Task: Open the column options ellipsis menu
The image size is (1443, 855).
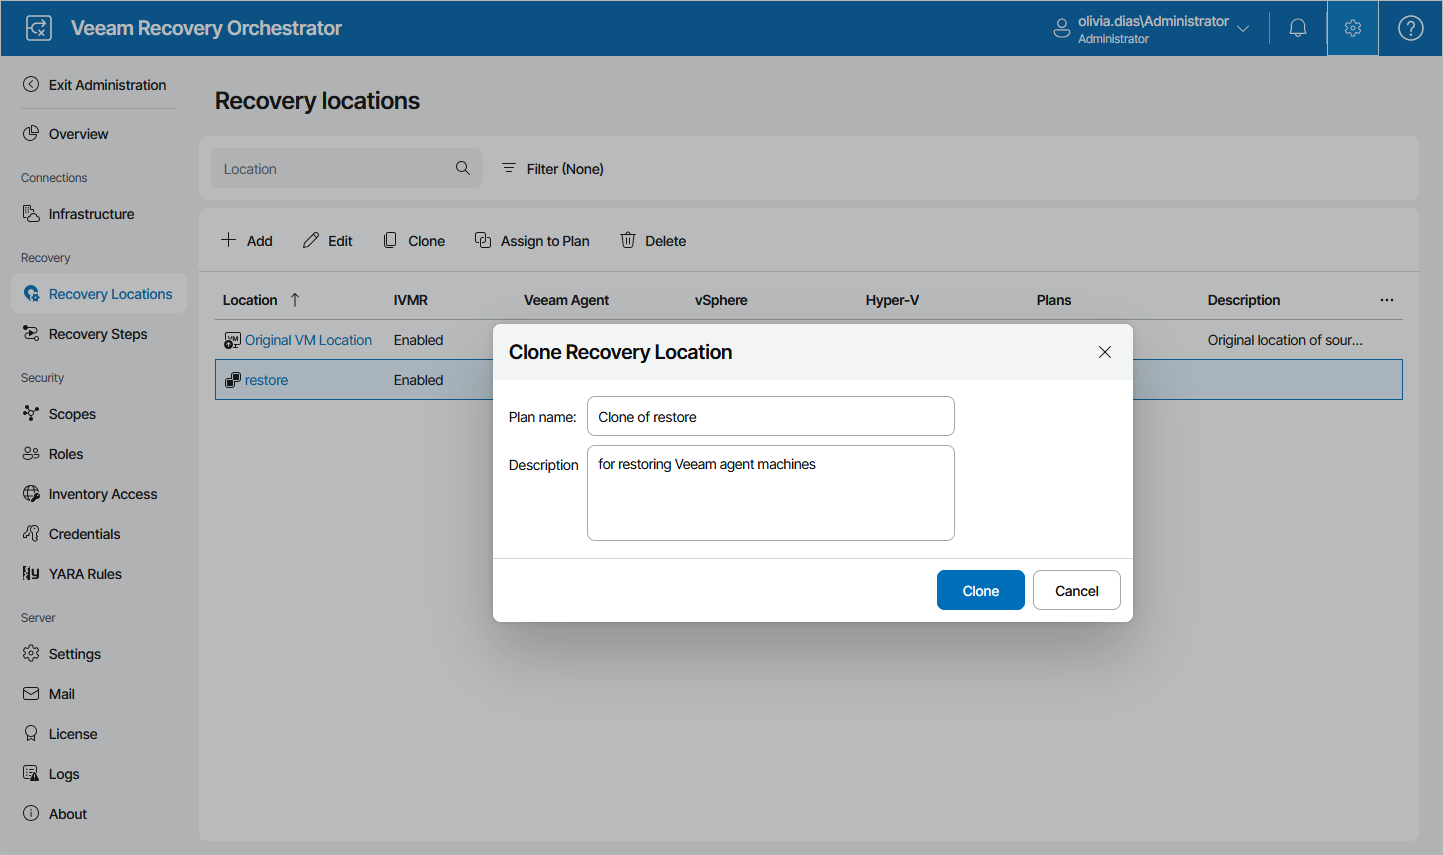Action: 1387,300
